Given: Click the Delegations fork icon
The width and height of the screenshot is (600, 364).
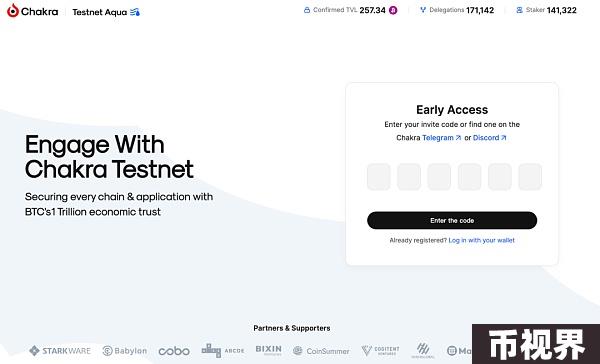Looking at the screenshot, I should [x=423, y=10].
